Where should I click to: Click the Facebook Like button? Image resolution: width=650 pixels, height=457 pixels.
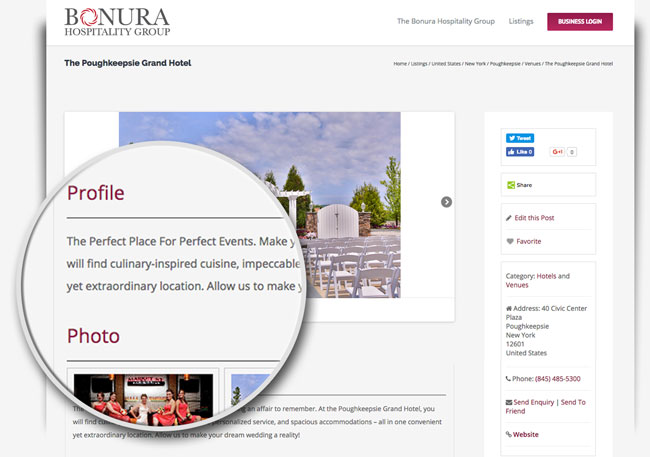click(x=520, y=152)
